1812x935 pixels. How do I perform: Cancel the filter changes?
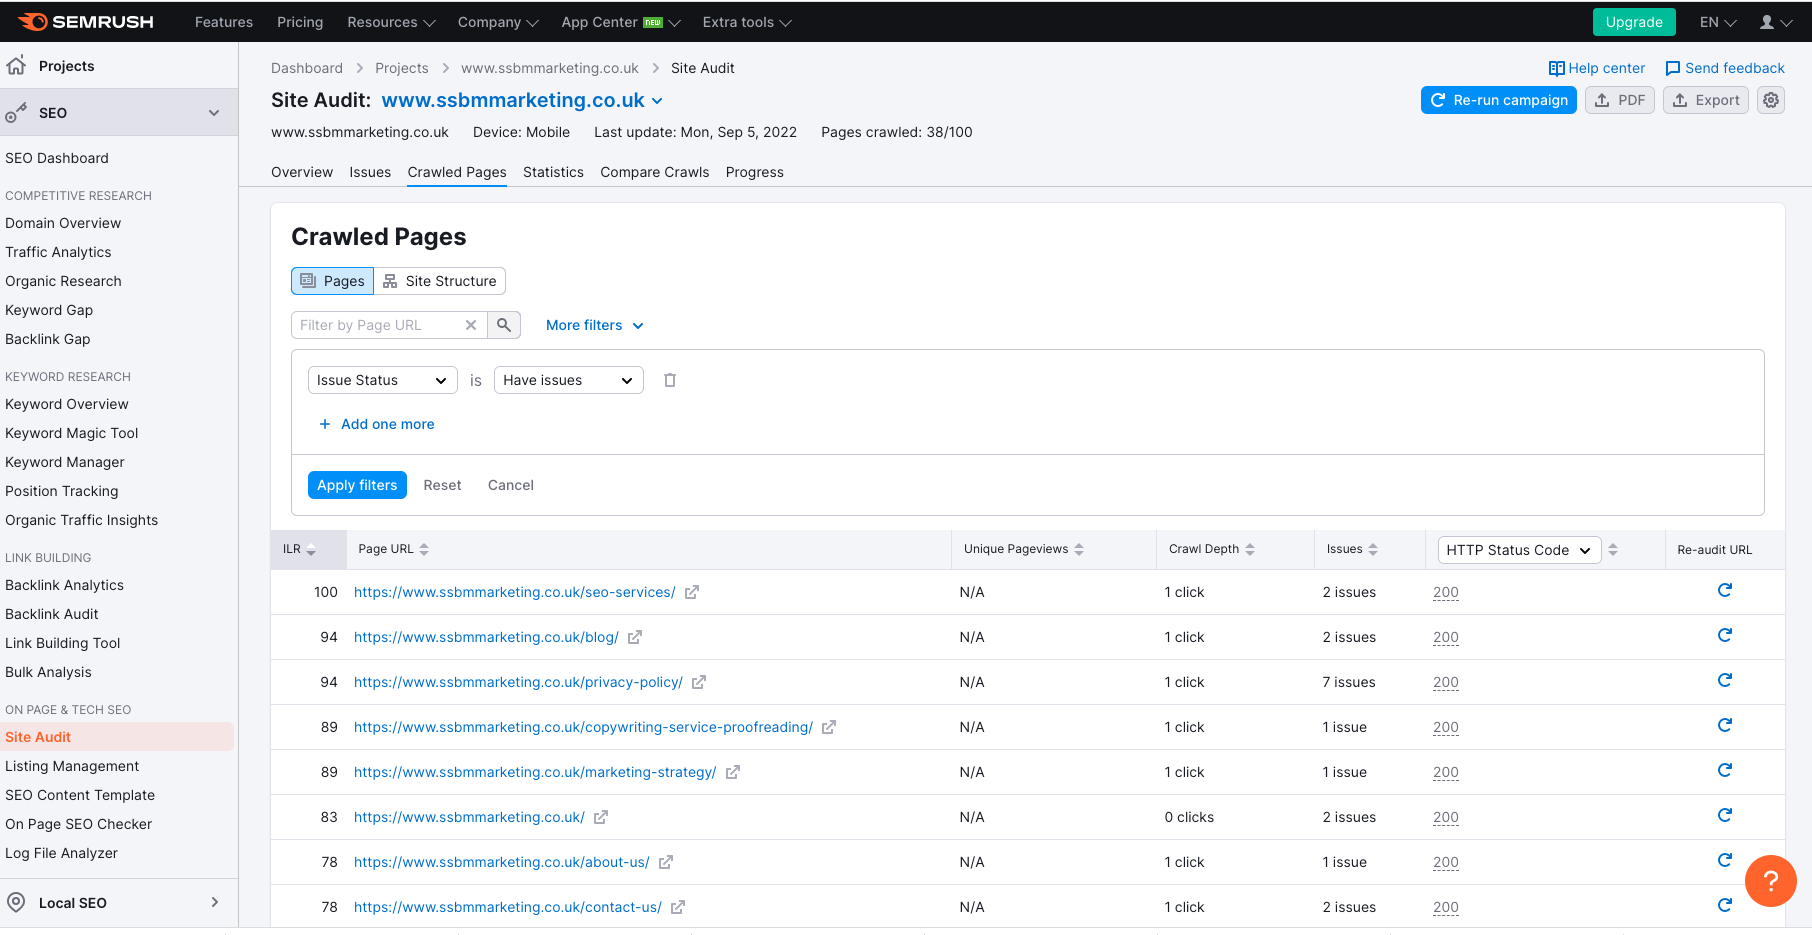pos(511,485)
